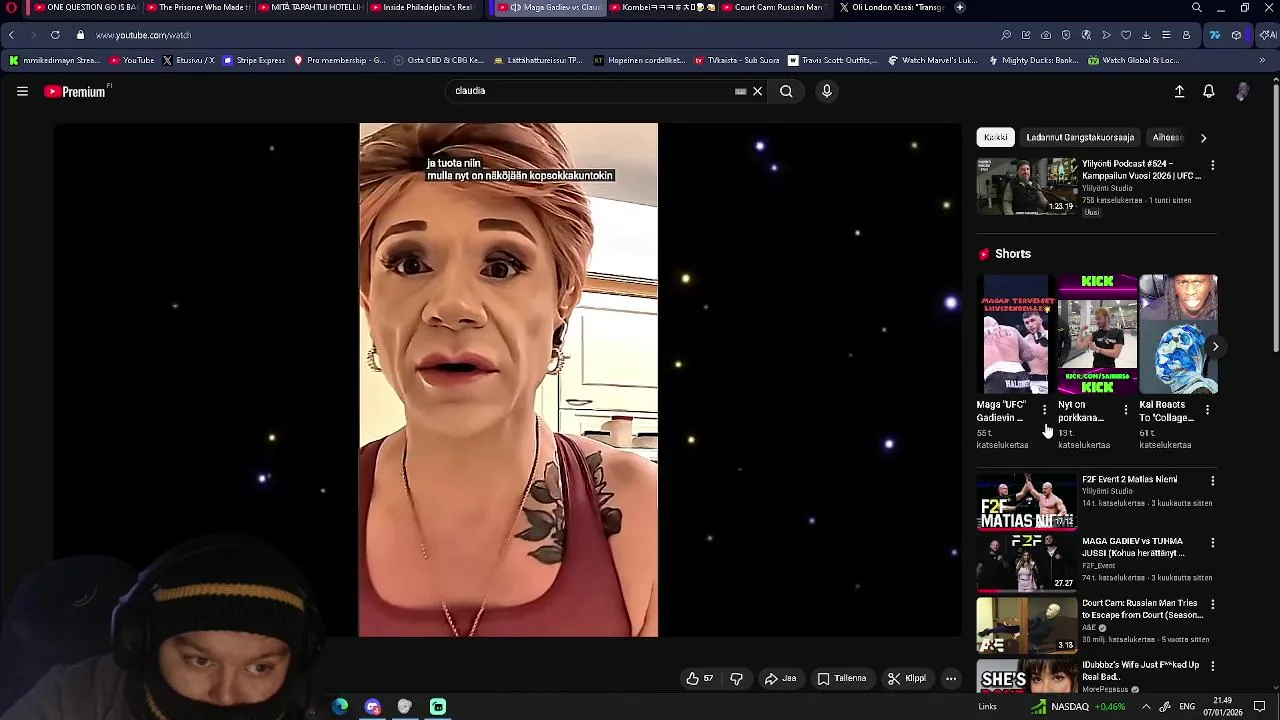Select the Kaikki filter chip
Viewport: 1280px width, 720px height.
click(995, 137)
